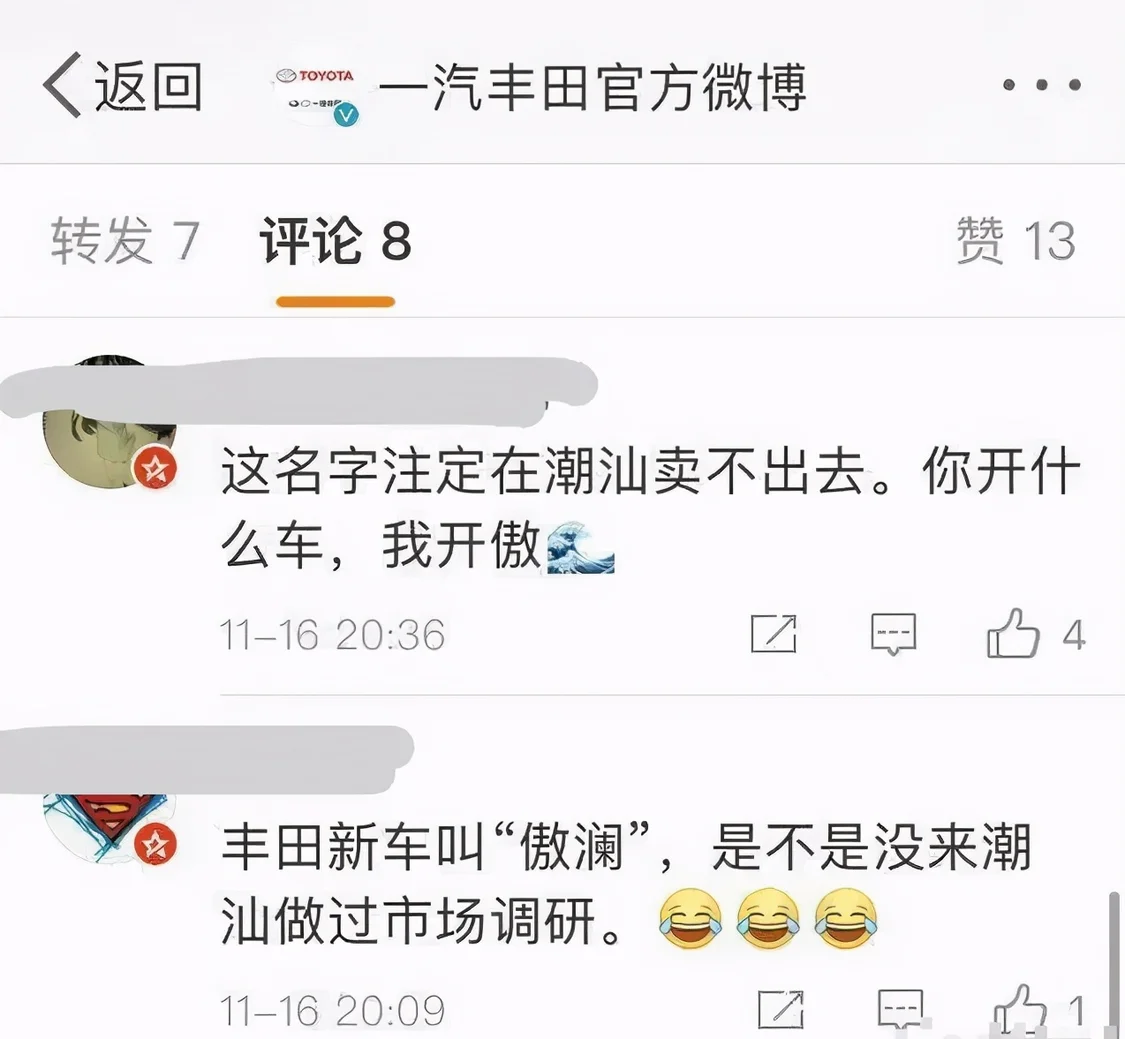The width and height of the screenshot is (1125, 1039).
Task: Open the 赞 13 likes tab
Action: 1016,240
